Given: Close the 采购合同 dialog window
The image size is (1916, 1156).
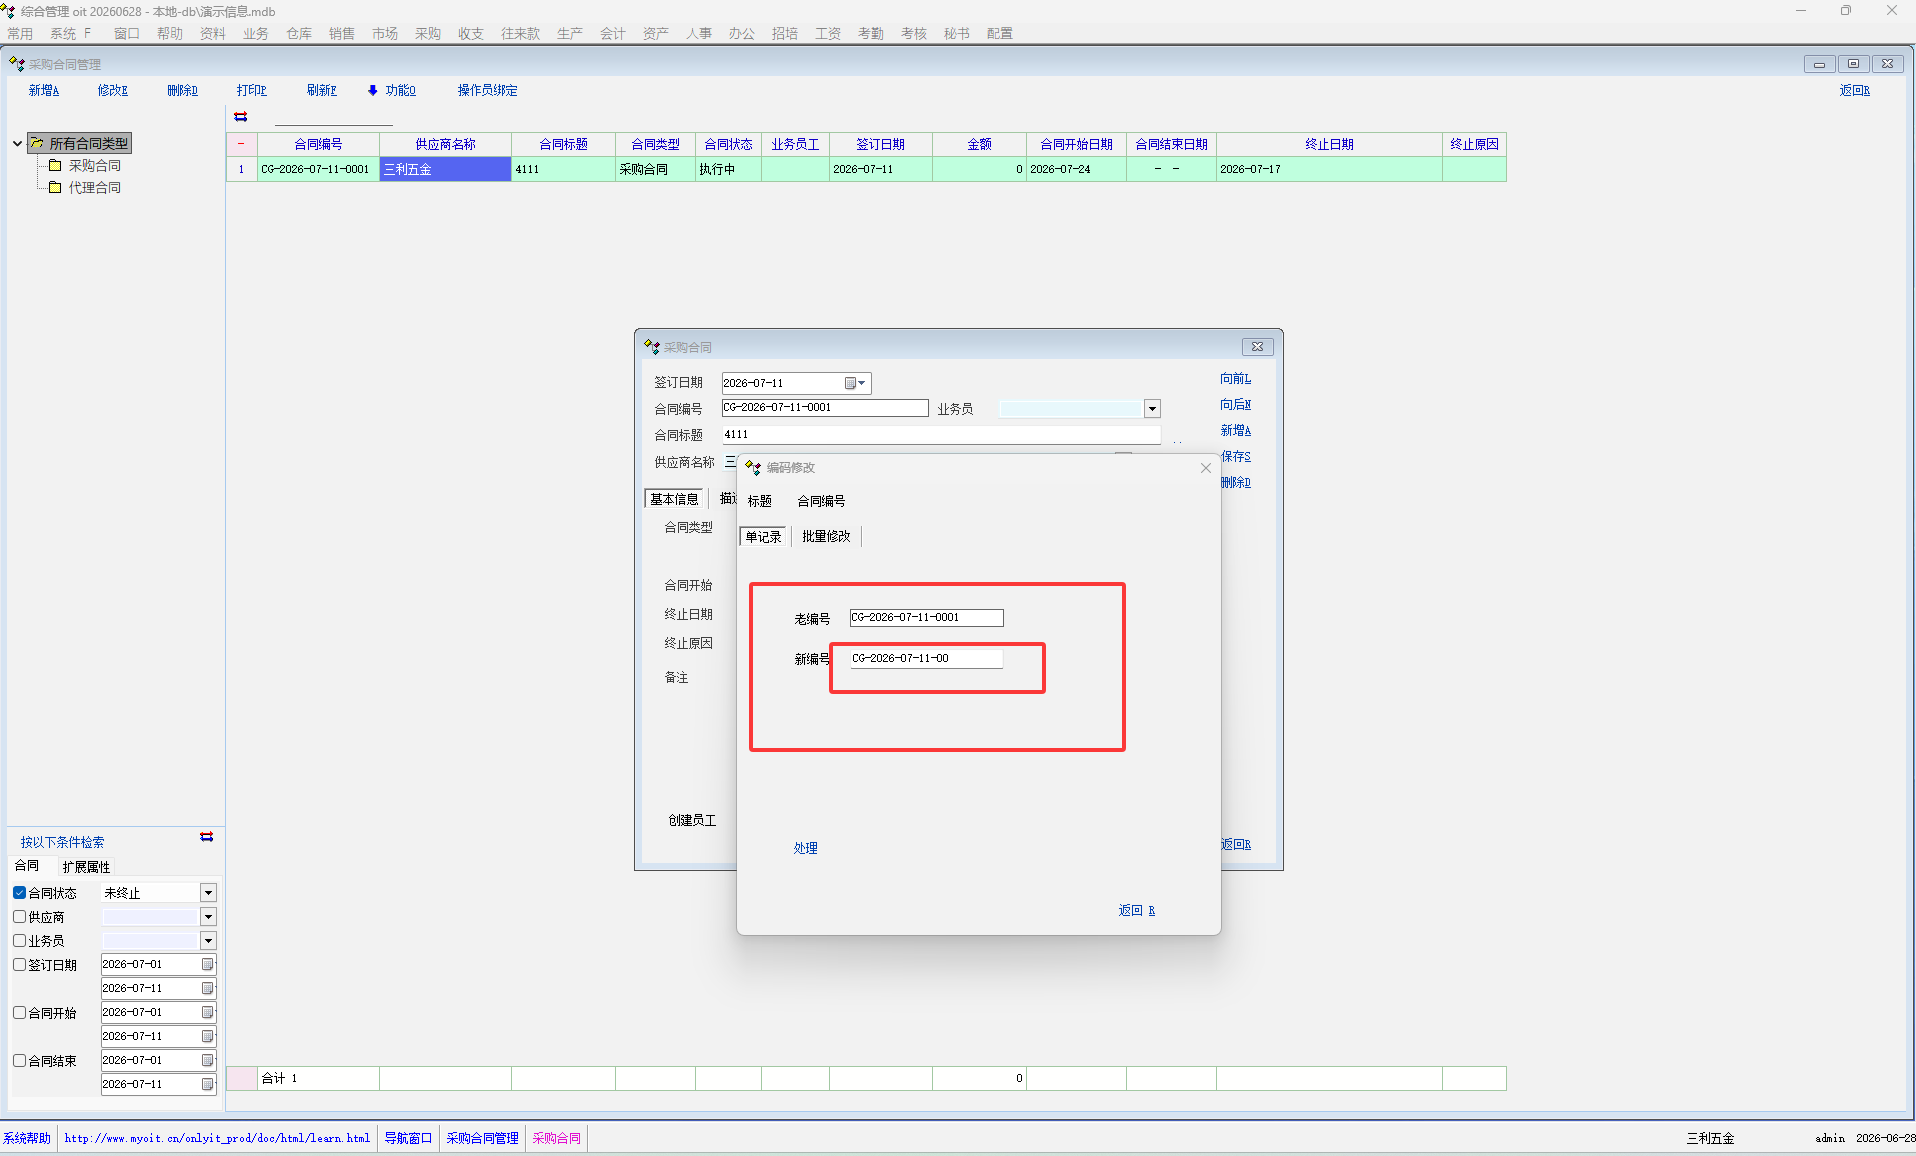Looking at the screenshot, I should coord(1257,347).
